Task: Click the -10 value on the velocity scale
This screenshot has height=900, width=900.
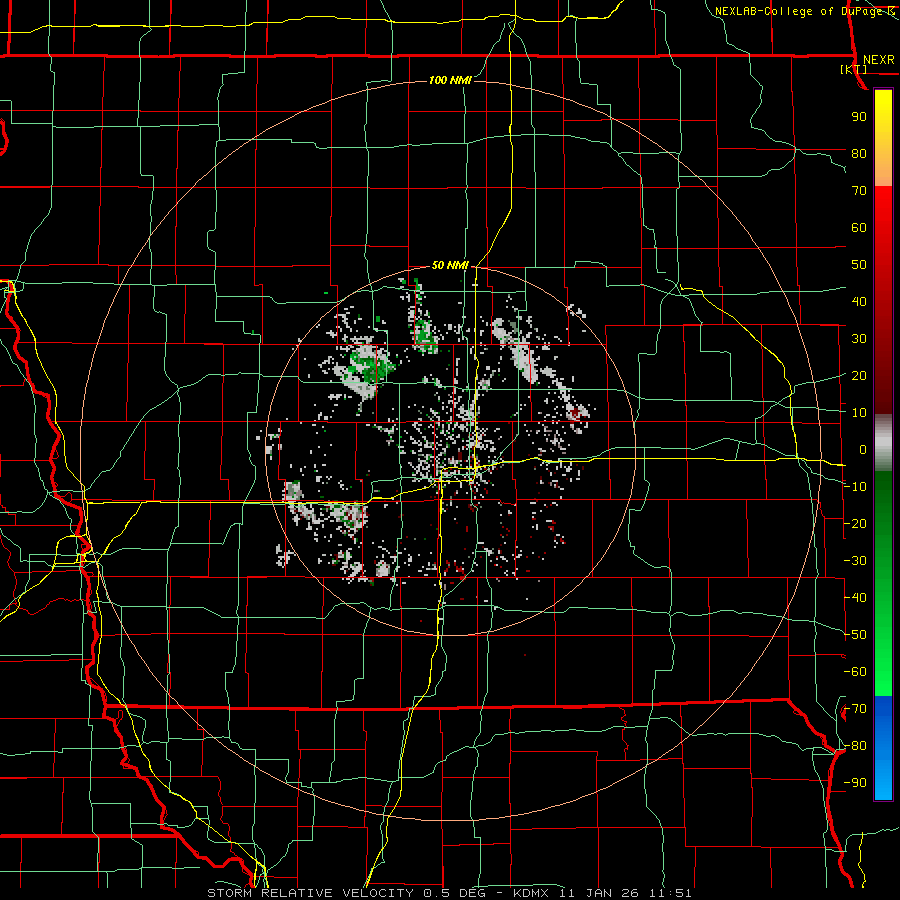Action: [855, 487]
